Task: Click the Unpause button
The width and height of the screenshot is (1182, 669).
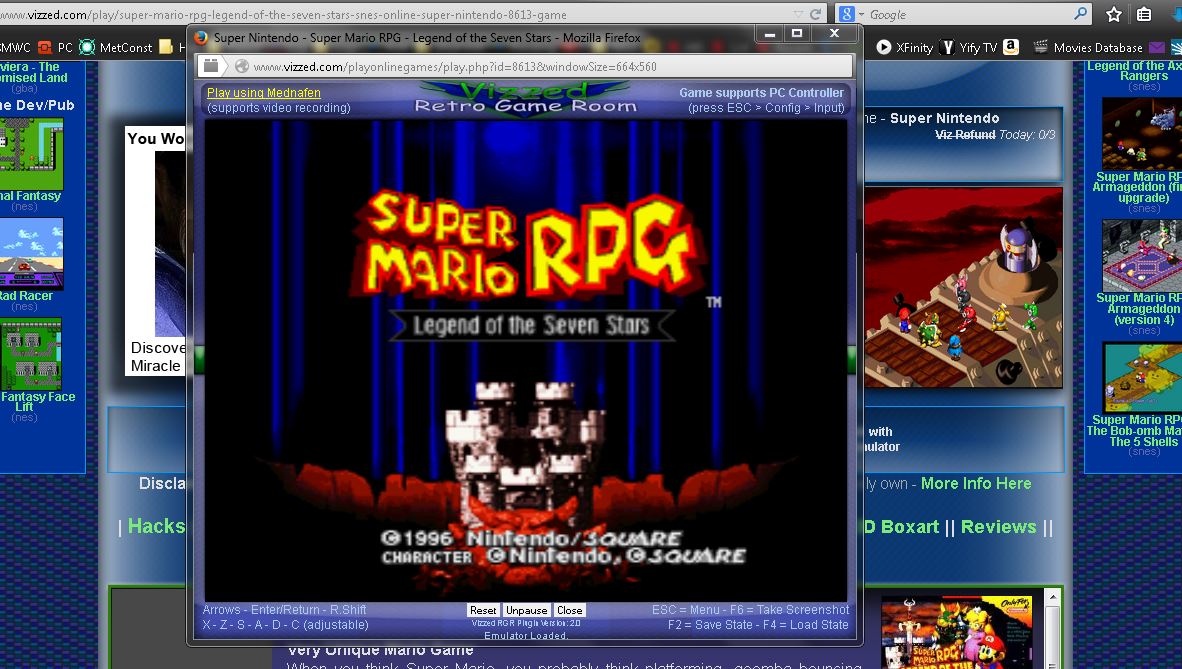Action: click(526, 610)
